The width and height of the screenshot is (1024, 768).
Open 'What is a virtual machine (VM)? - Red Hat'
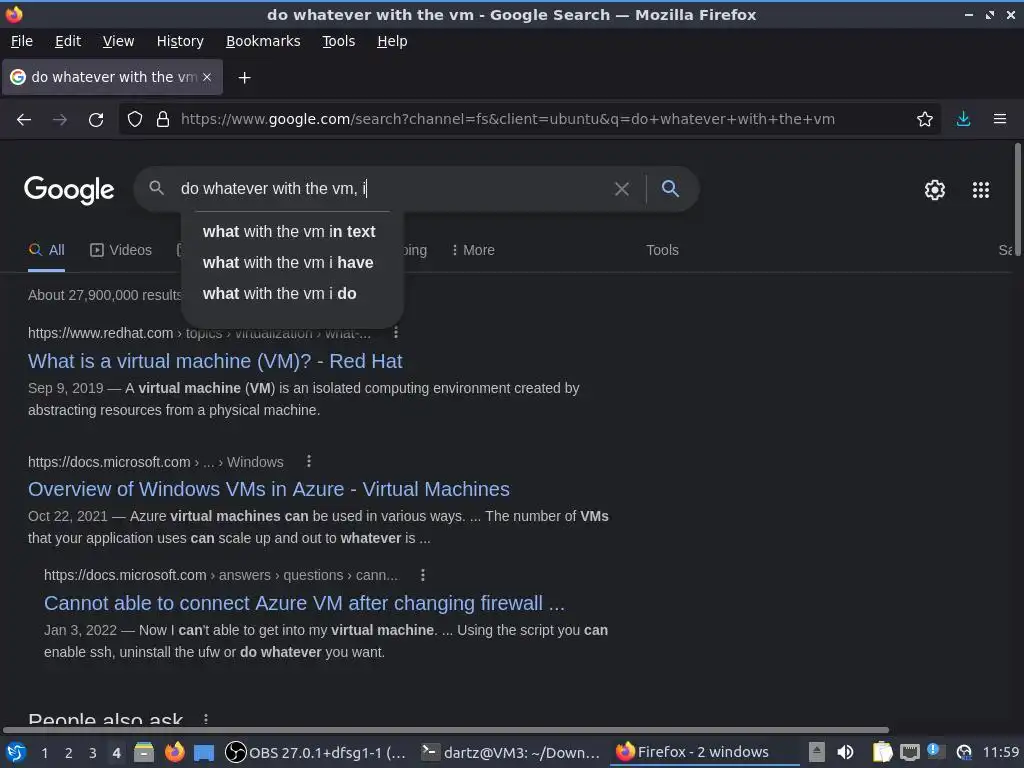pos(216,361)
